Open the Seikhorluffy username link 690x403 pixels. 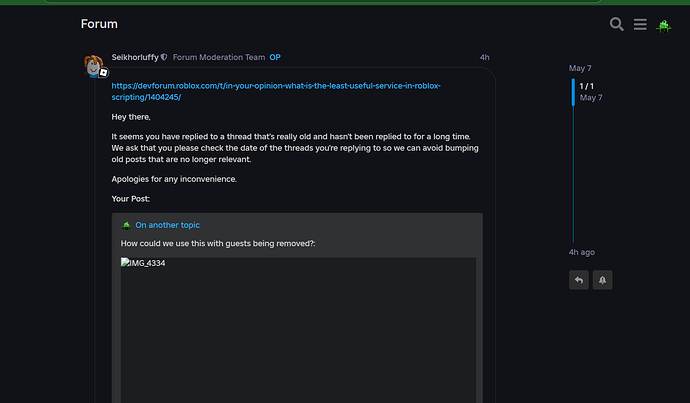click(135, 58)
